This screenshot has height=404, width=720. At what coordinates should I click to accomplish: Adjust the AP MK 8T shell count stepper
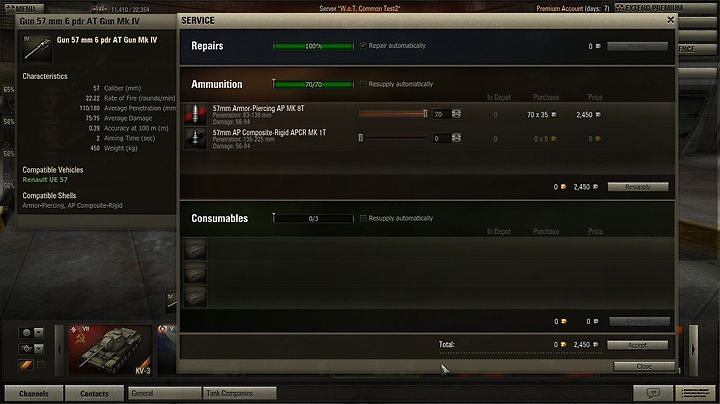coord(456,114)
